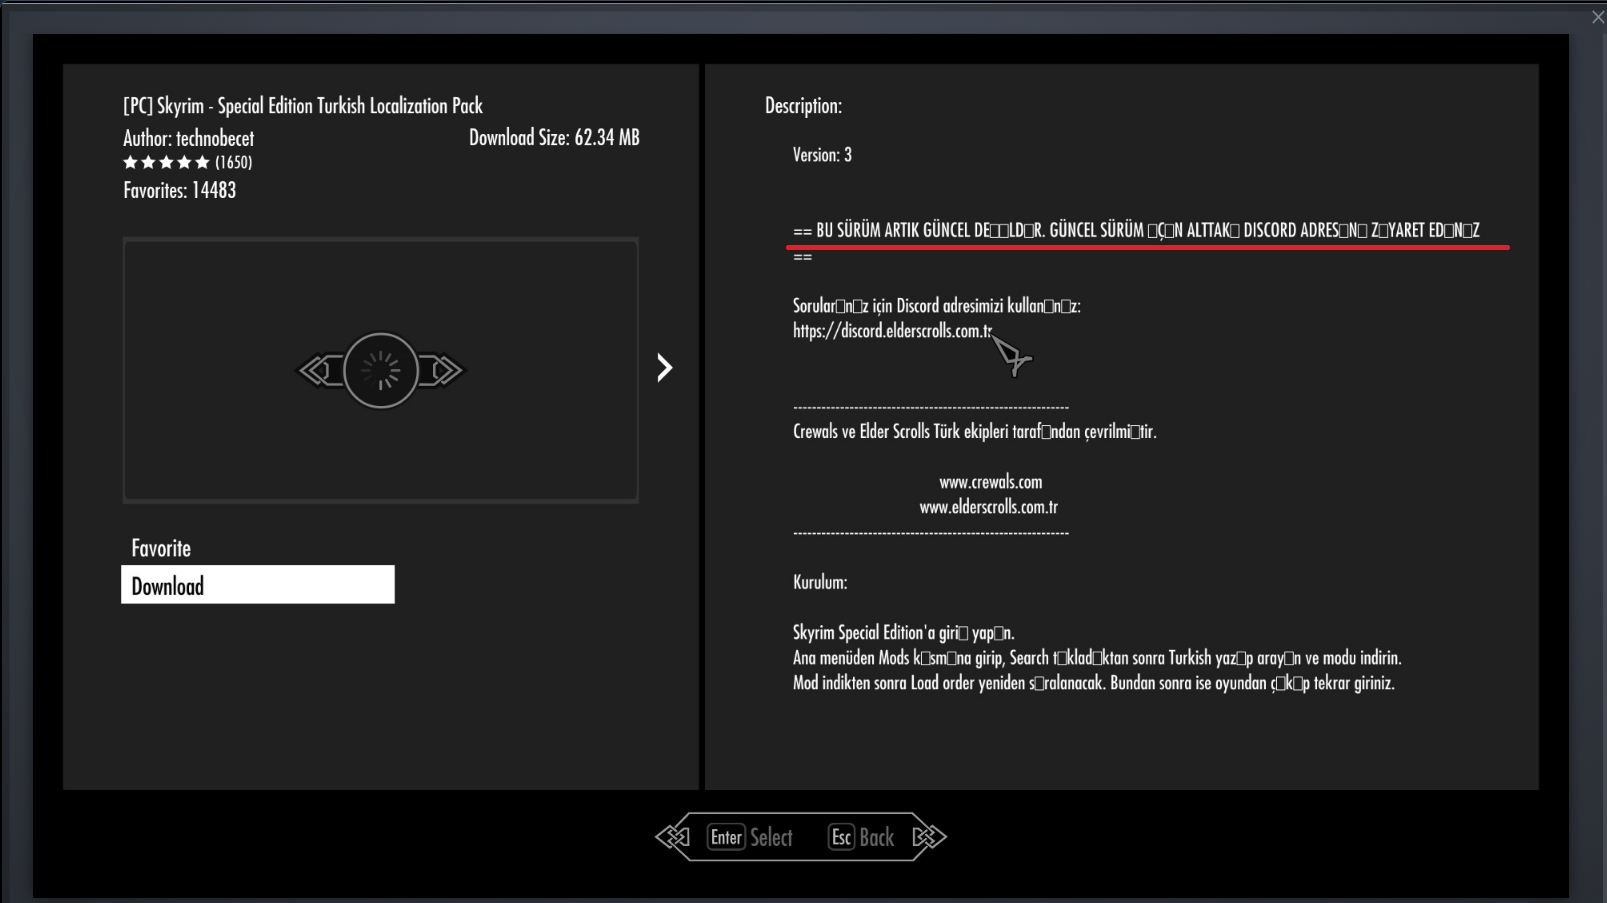The width and height of the screenshot is (1607, 903).
Task: Click the Esc Back prompt
Action: tap(862, 837)
